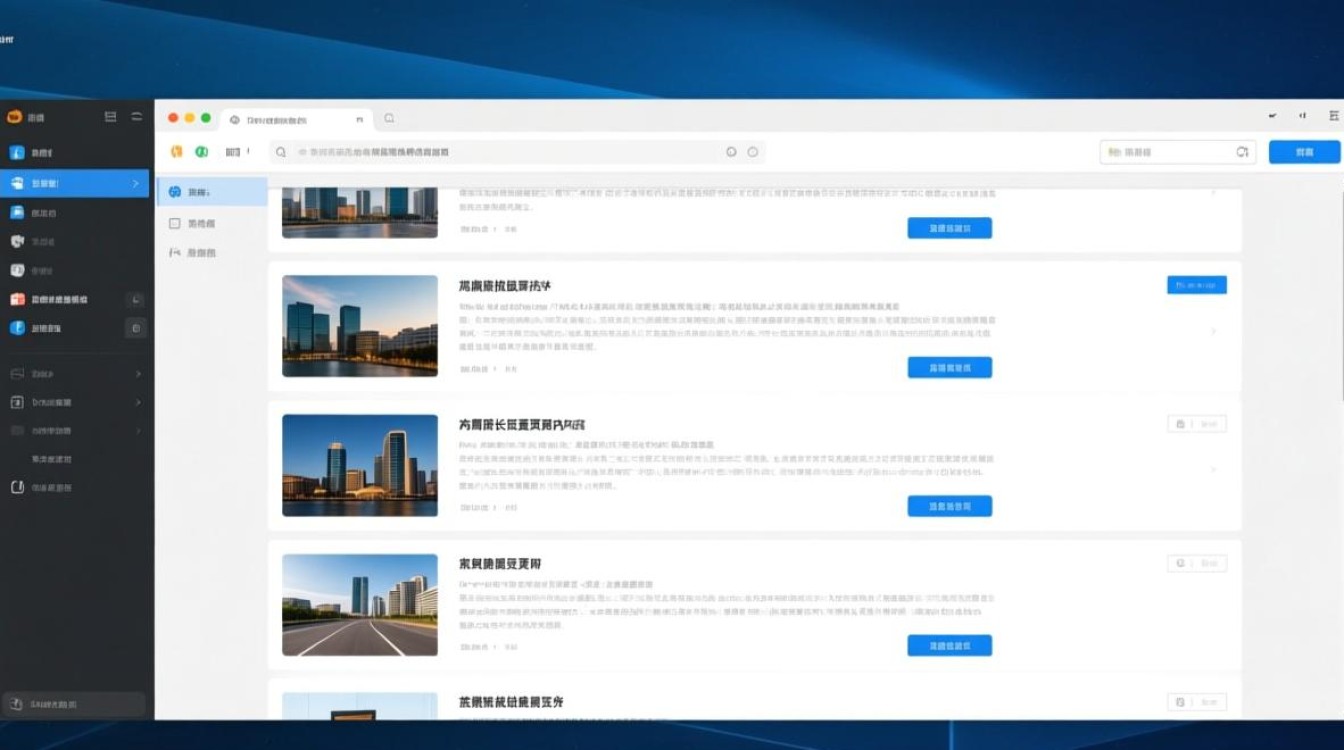Click the refresh icon in the top-right search field
Viewport: 1344px width, 750px height.
pos(1241,151)
